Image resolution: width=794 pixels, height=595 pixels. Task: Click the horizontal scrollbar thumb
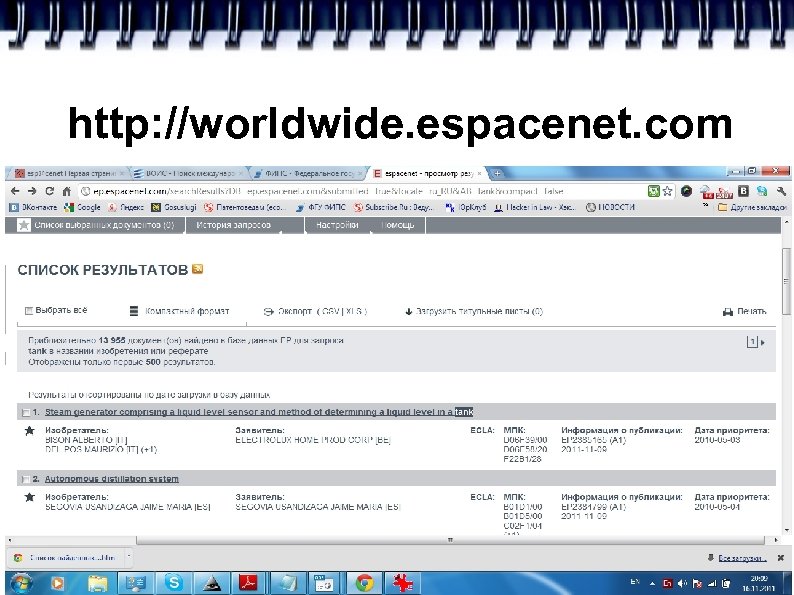[x=450, y=540]
